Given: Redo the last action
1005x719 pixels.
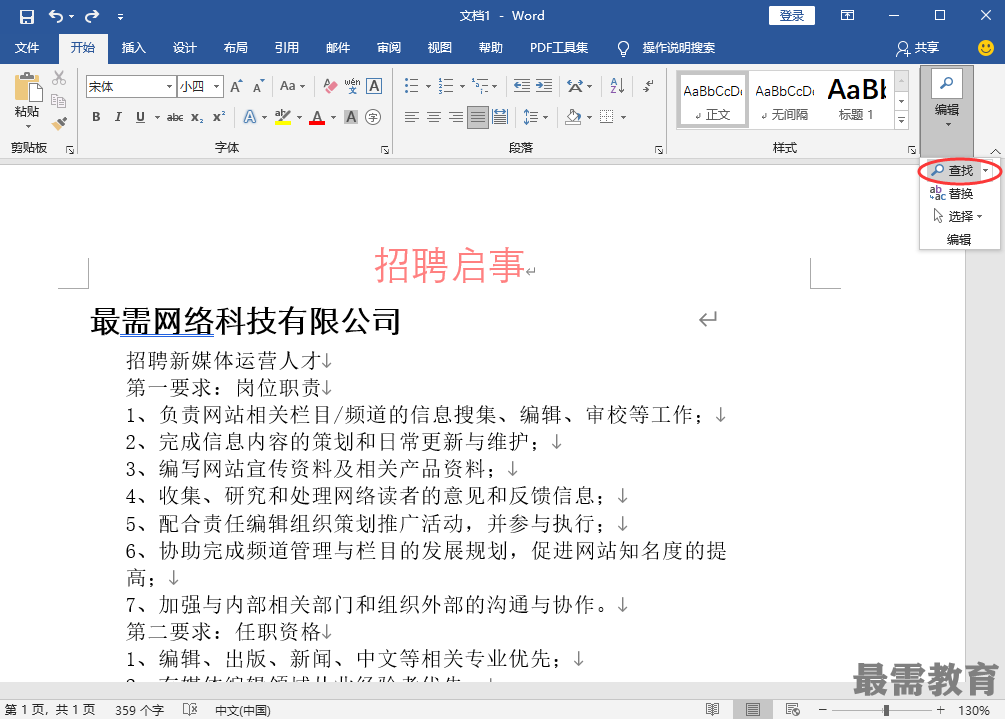Looking at the screenshot, I should coord(92,17).
